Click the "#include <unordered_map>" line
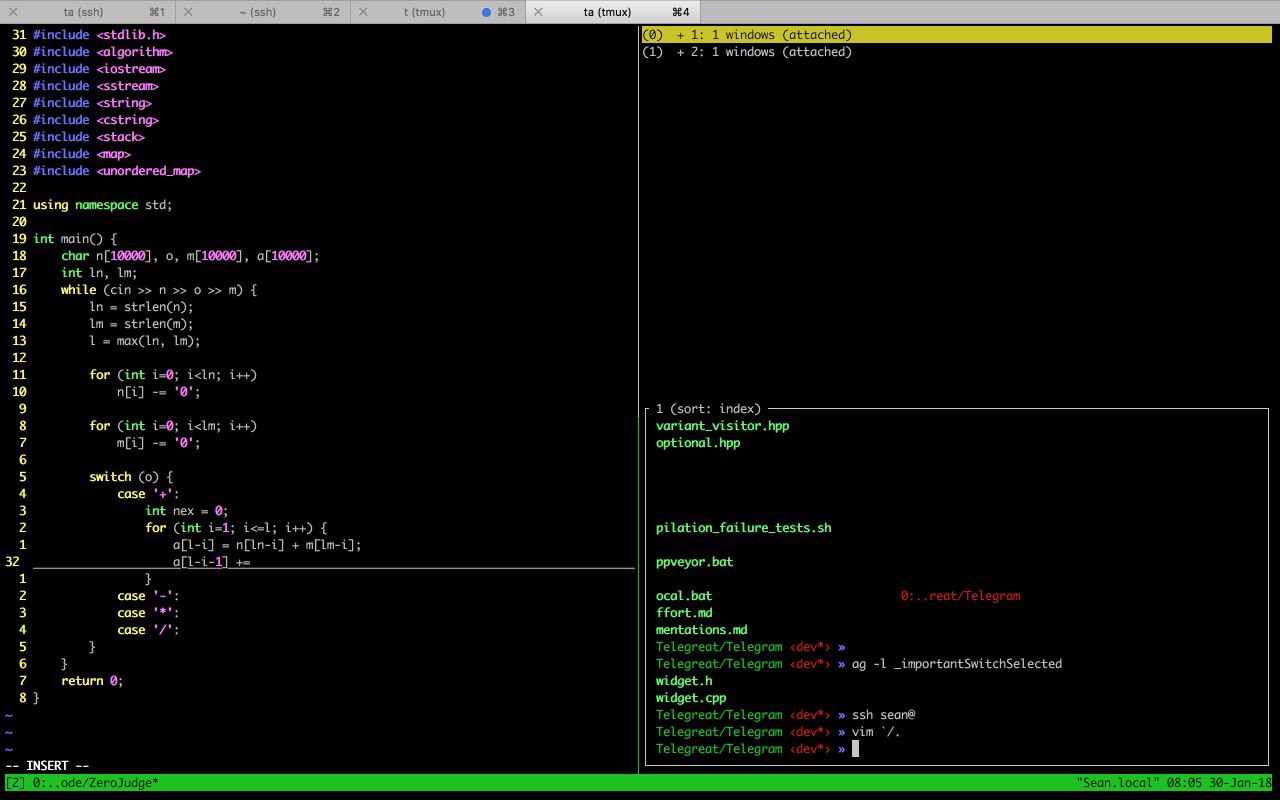 coord(117,171)
